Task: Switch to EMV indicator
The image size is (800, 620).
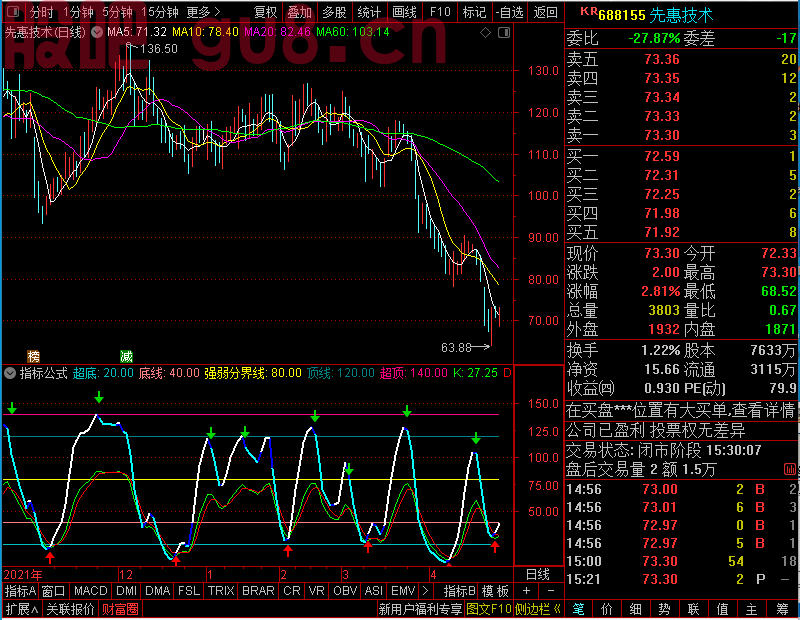Action: click(x=403, y=591)
